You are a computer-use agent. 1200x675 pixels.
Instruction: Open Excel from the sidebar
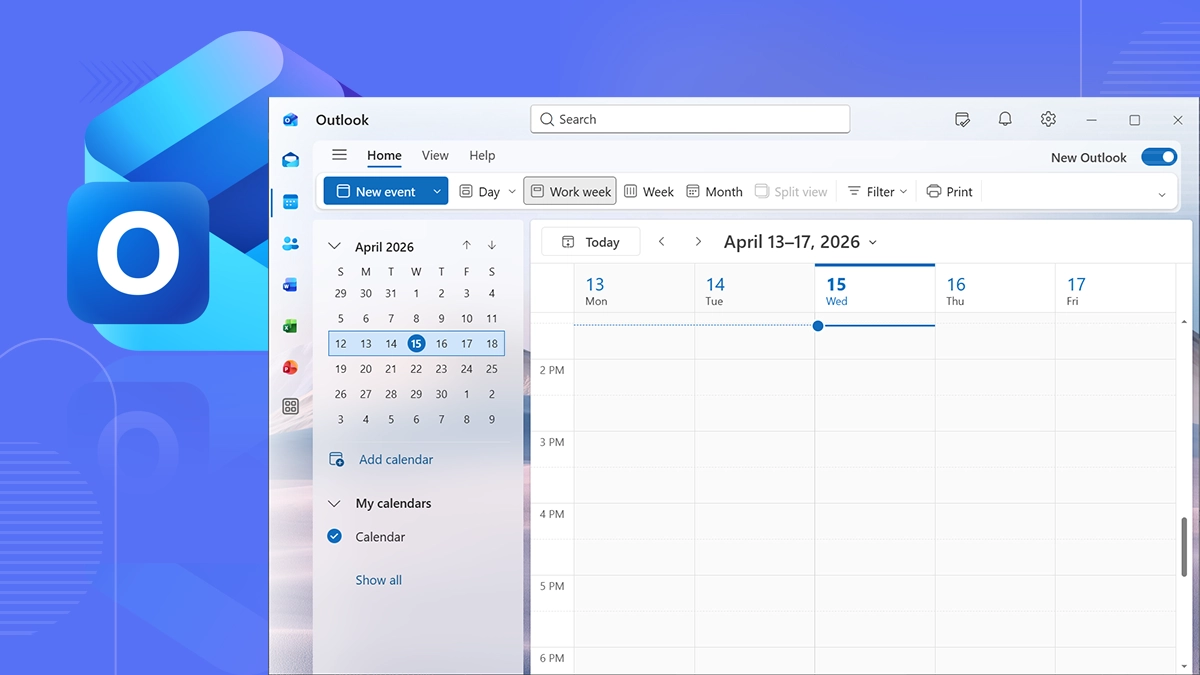click(290, 325)
